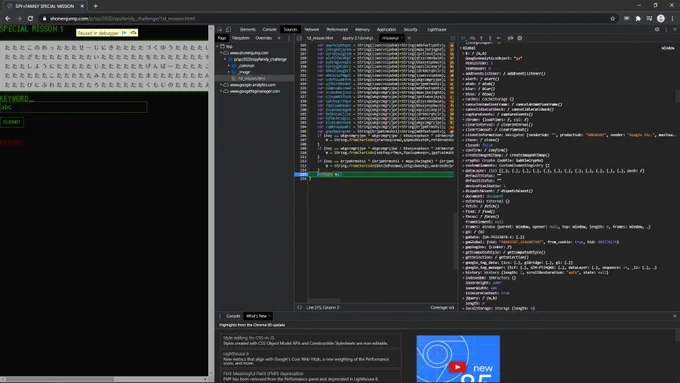Expand the _image folder
Image resolution: width=680 pixels, height=383 pixels.
point(229,72)
